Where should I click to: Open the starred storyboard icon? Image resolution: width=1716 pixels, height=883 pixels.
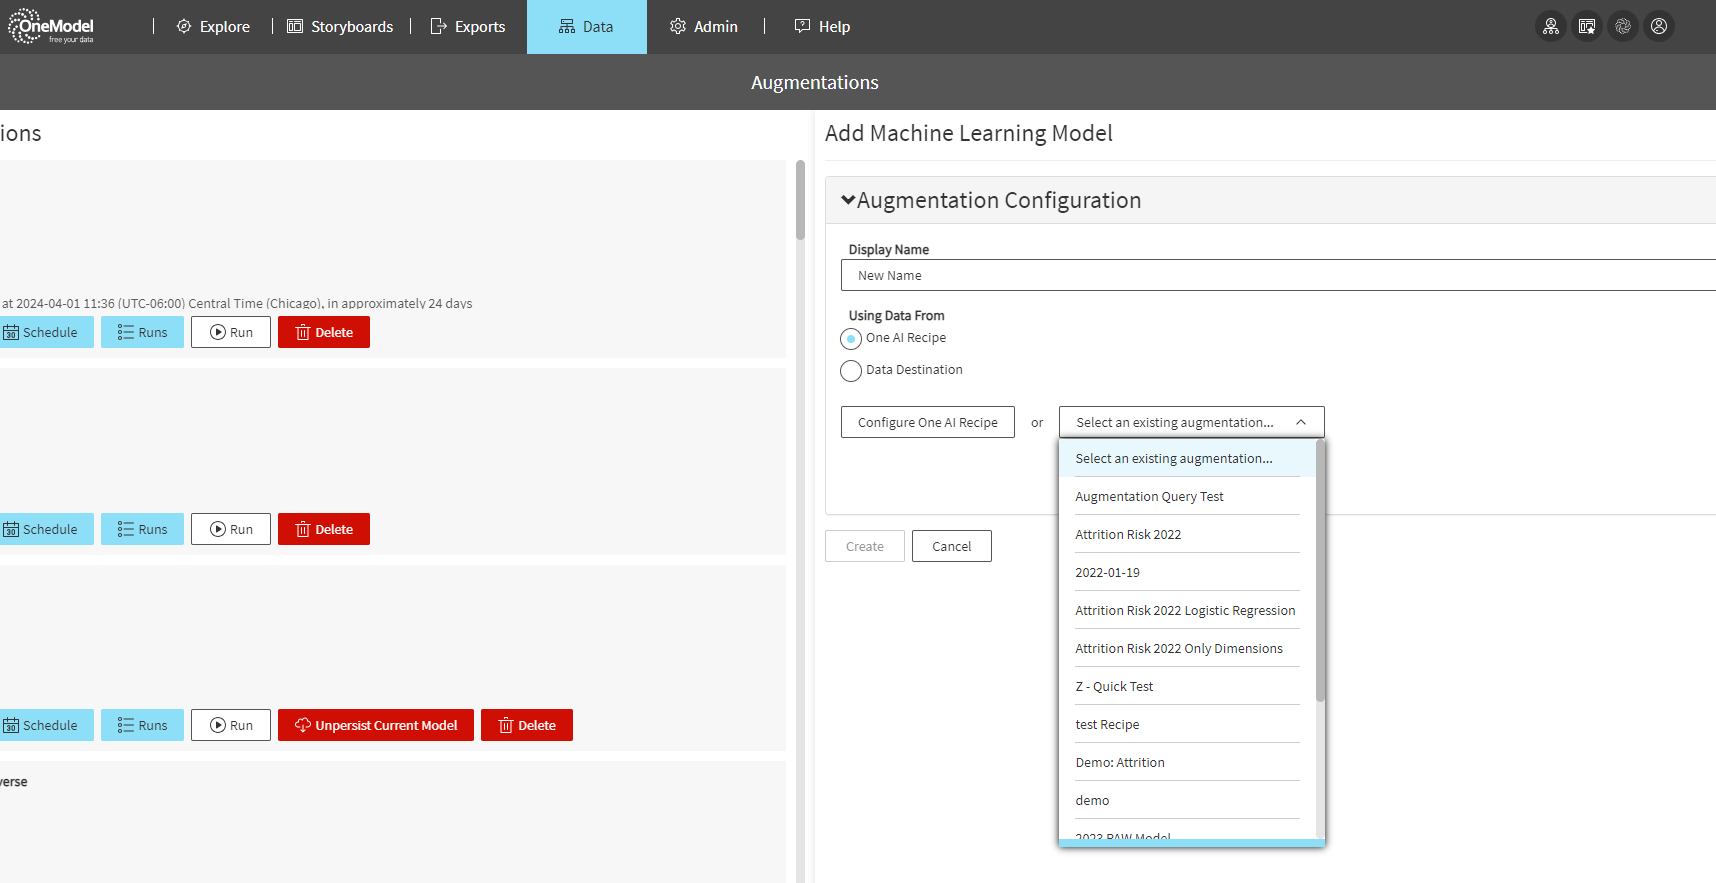click(x=1586, y=26)
